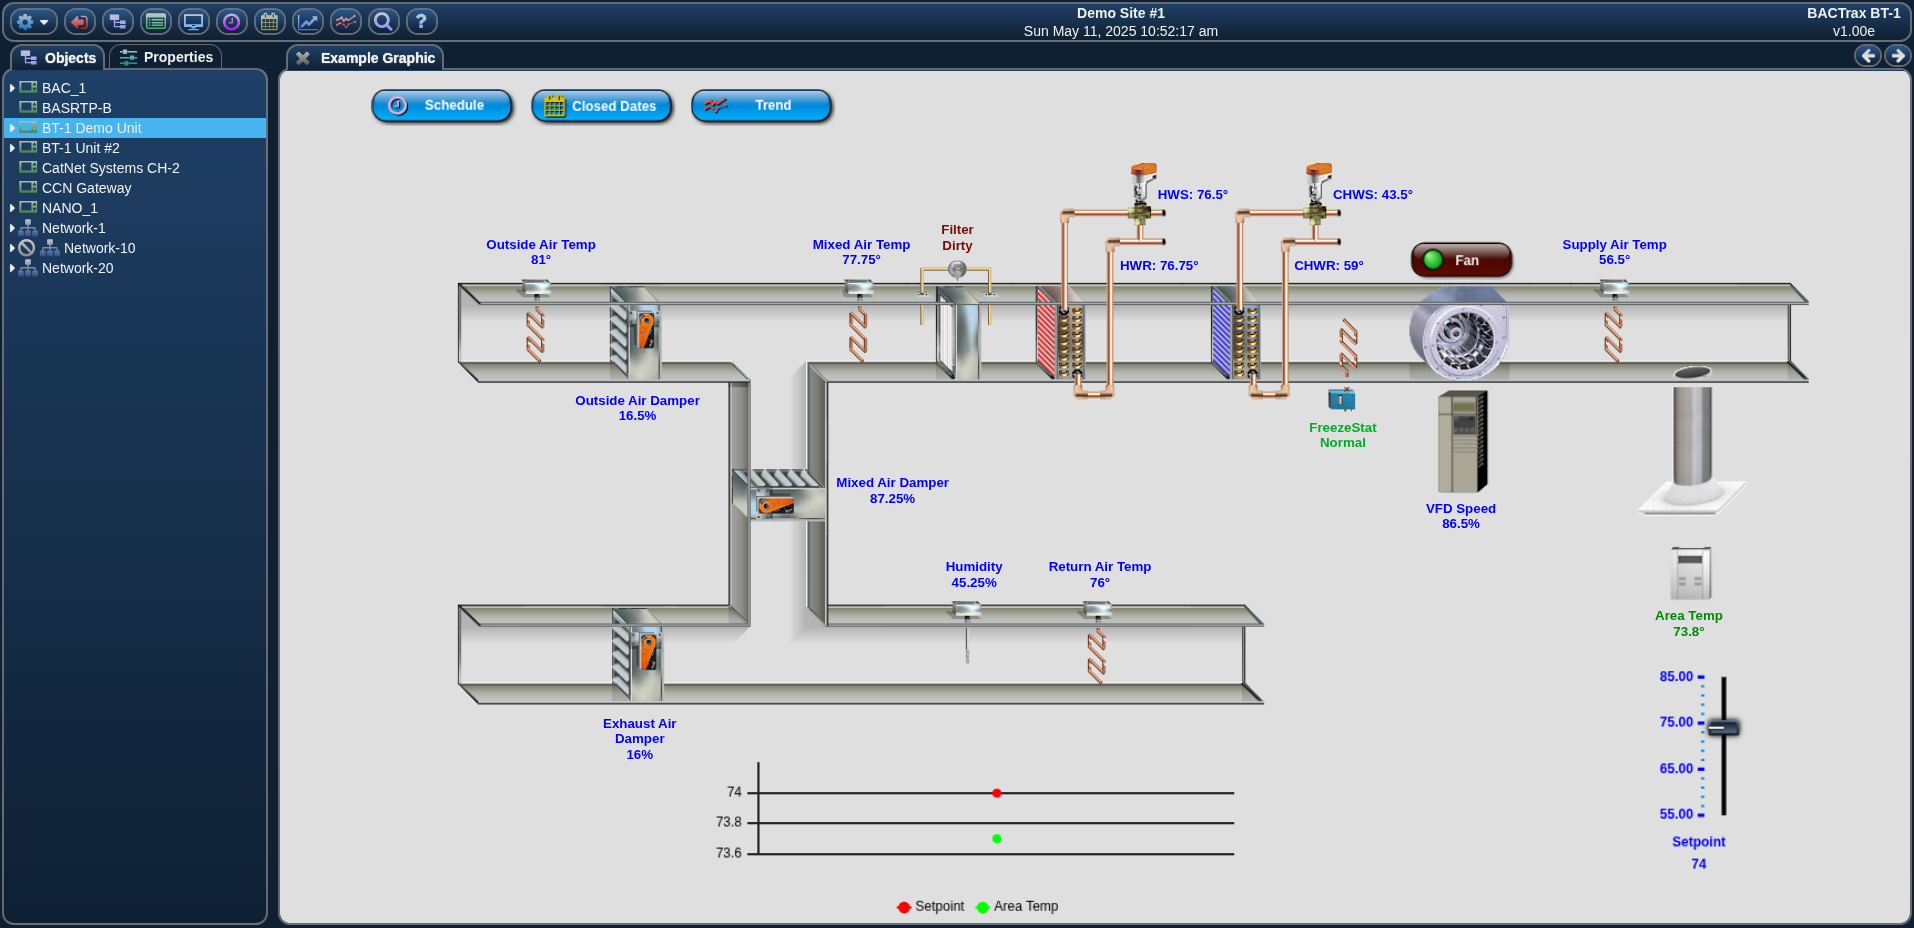Open the blue monitor graphics toolbar icon
The image size is (1914, 928).
pos(194,21)
